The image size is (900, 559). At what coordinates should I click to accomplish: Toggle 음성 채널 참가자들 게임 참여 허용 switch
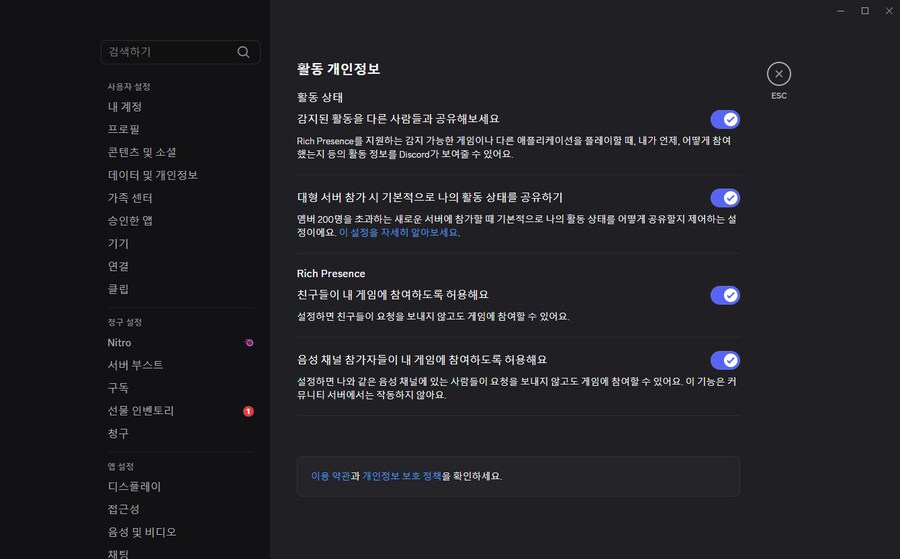725,360
